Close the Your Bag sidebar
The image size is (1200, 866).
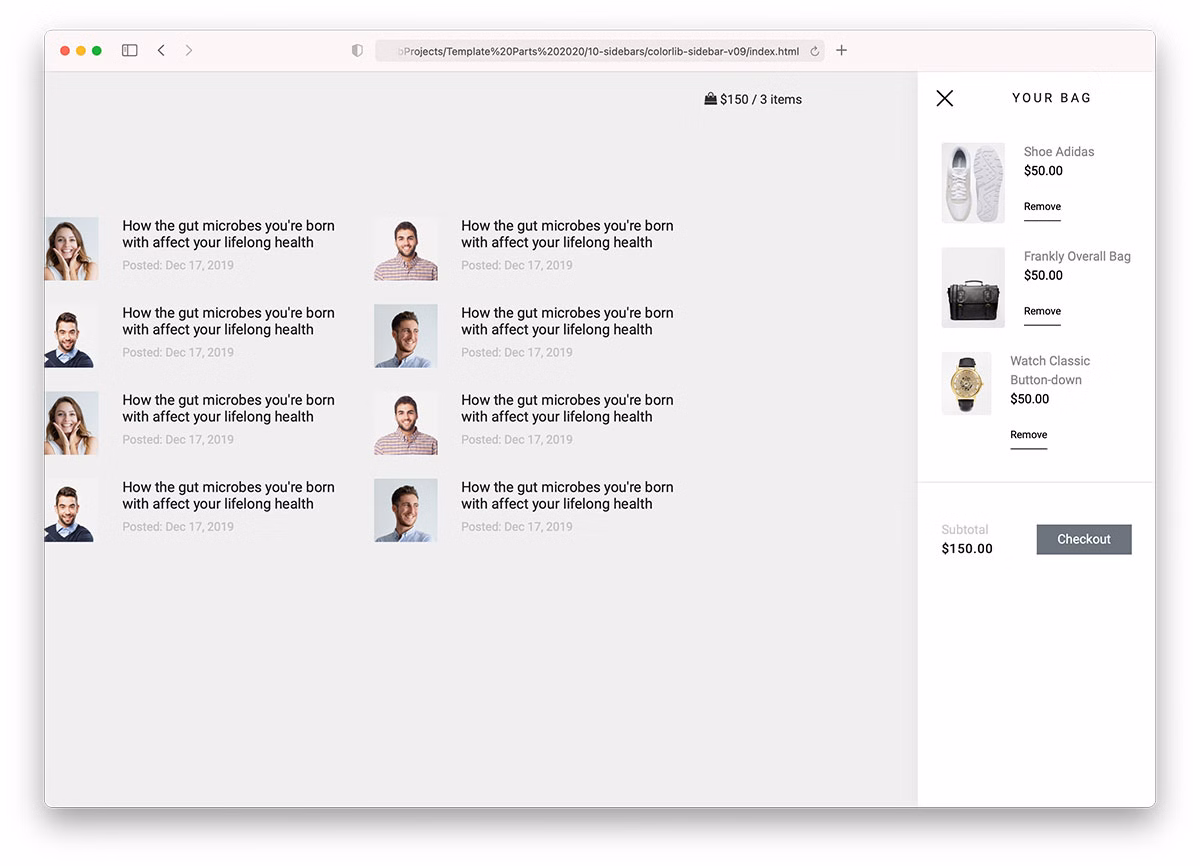[x=944, y=98]
